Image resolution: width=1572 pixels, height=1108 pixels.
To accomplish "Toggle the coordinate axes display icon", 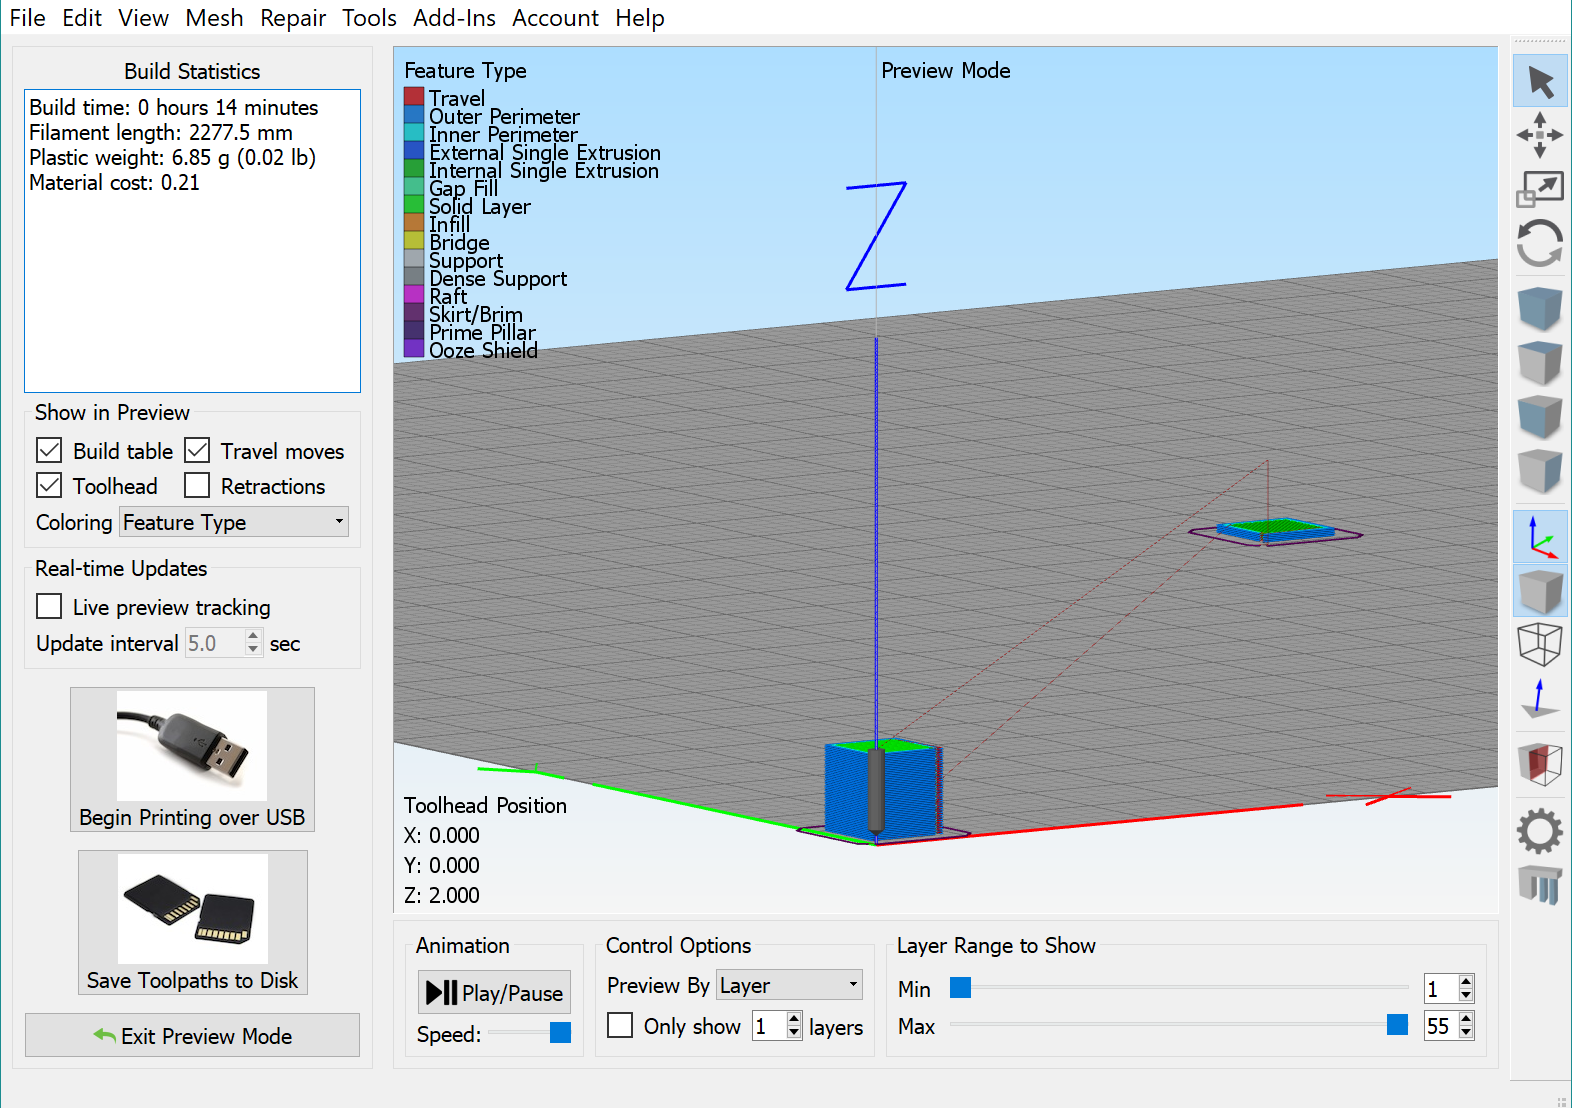I will click(1540, 538).
